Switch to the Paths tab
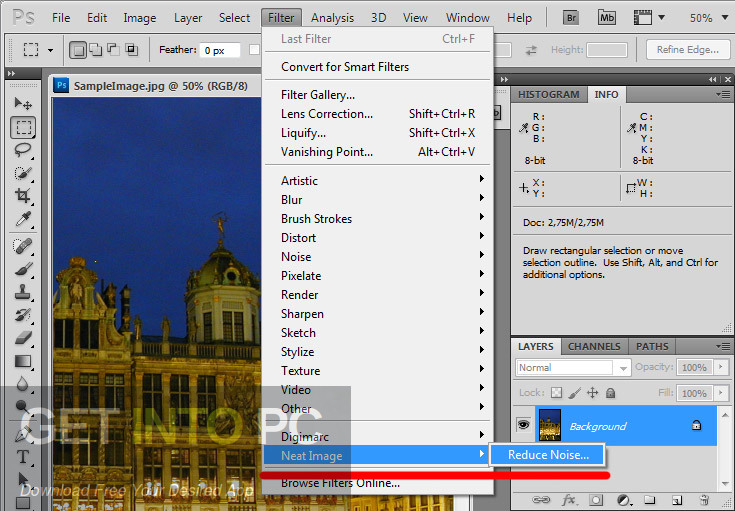735x511 pixels. pos(652,346)
